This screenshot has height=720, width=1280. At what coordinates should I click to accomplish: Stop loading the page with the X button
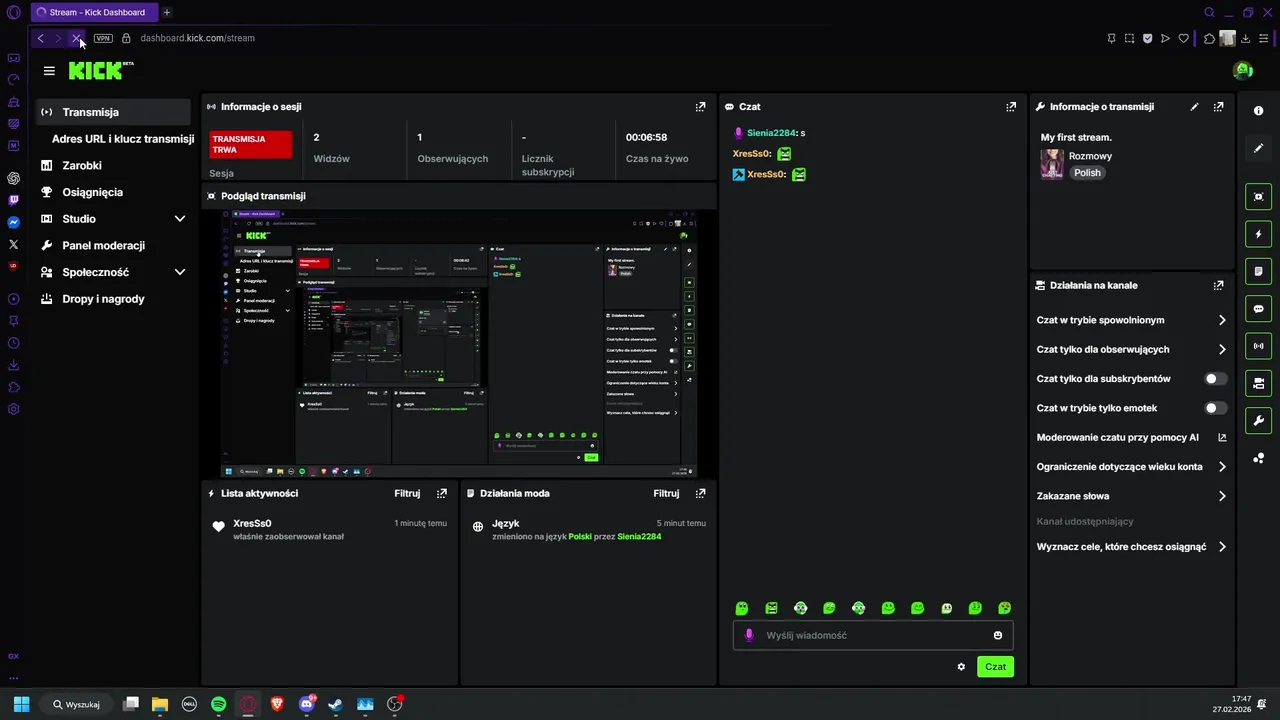tap(76, 38)
